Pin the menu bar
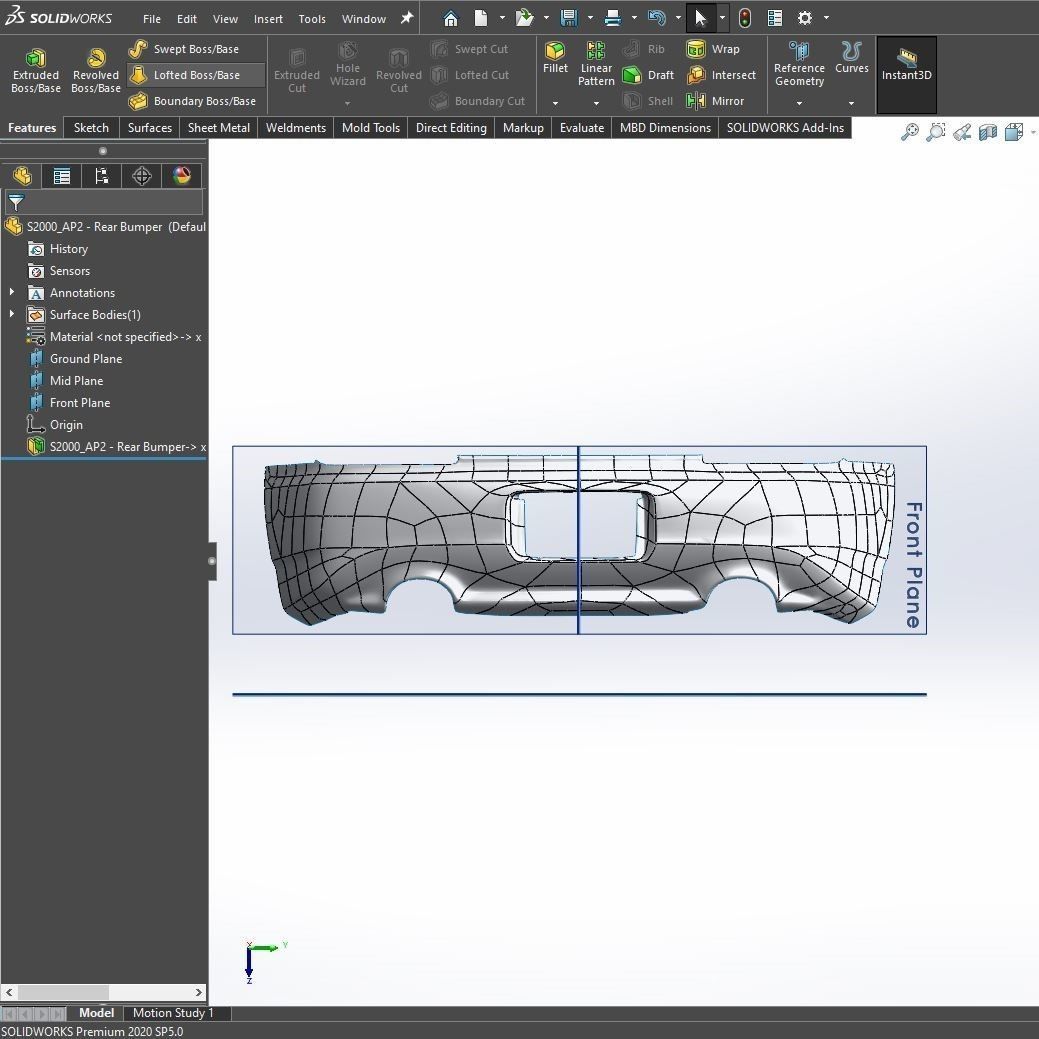 [x=407, y=18]
